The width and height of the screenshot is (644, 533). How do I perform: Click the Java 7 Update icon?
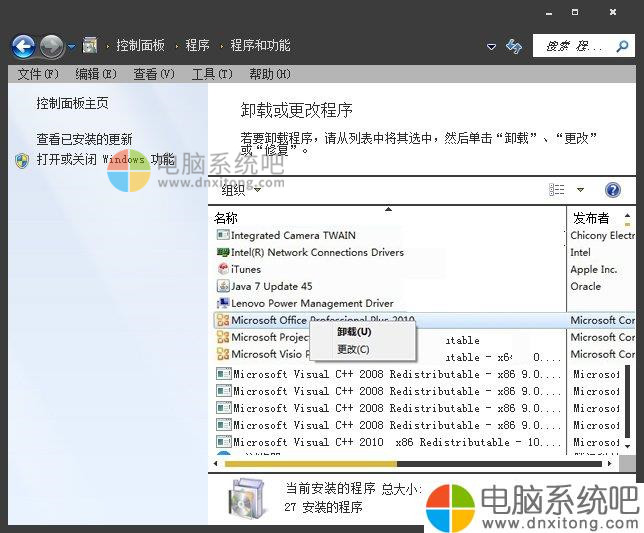coord(223,286)
